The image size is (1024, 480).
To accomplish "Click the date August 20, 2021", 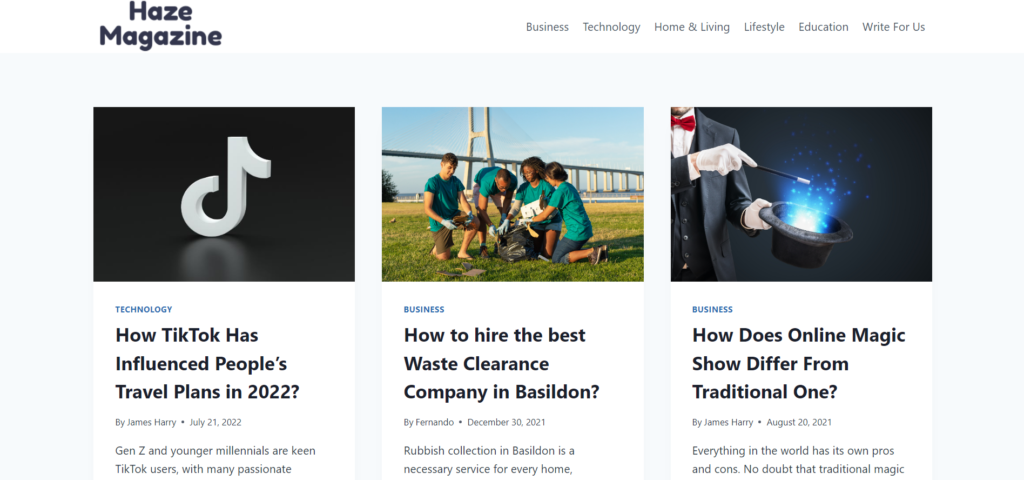I will pyautogui.click(x=799, y=423).
